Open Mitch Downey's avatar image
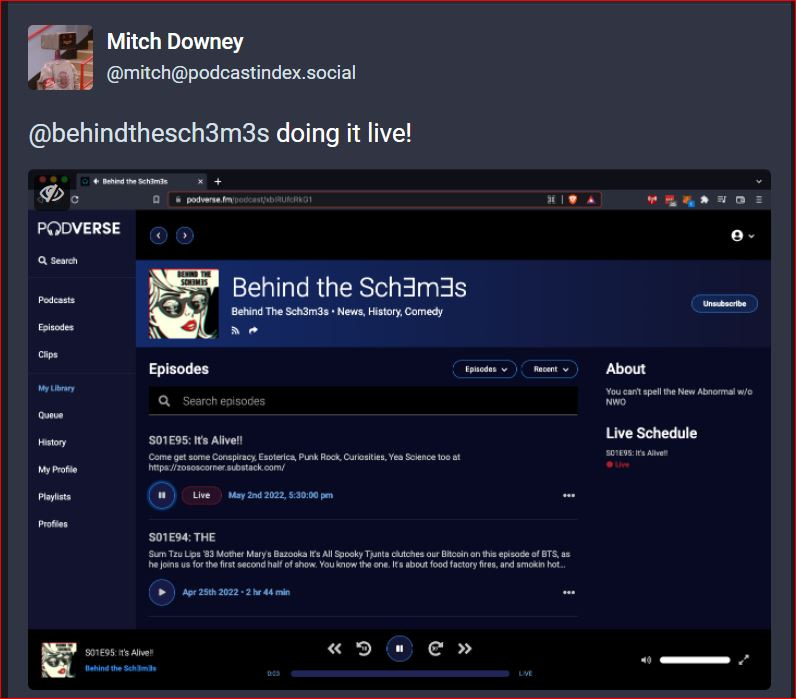Image resolution: width=796 pixels, height=699 pixels. 60,57
